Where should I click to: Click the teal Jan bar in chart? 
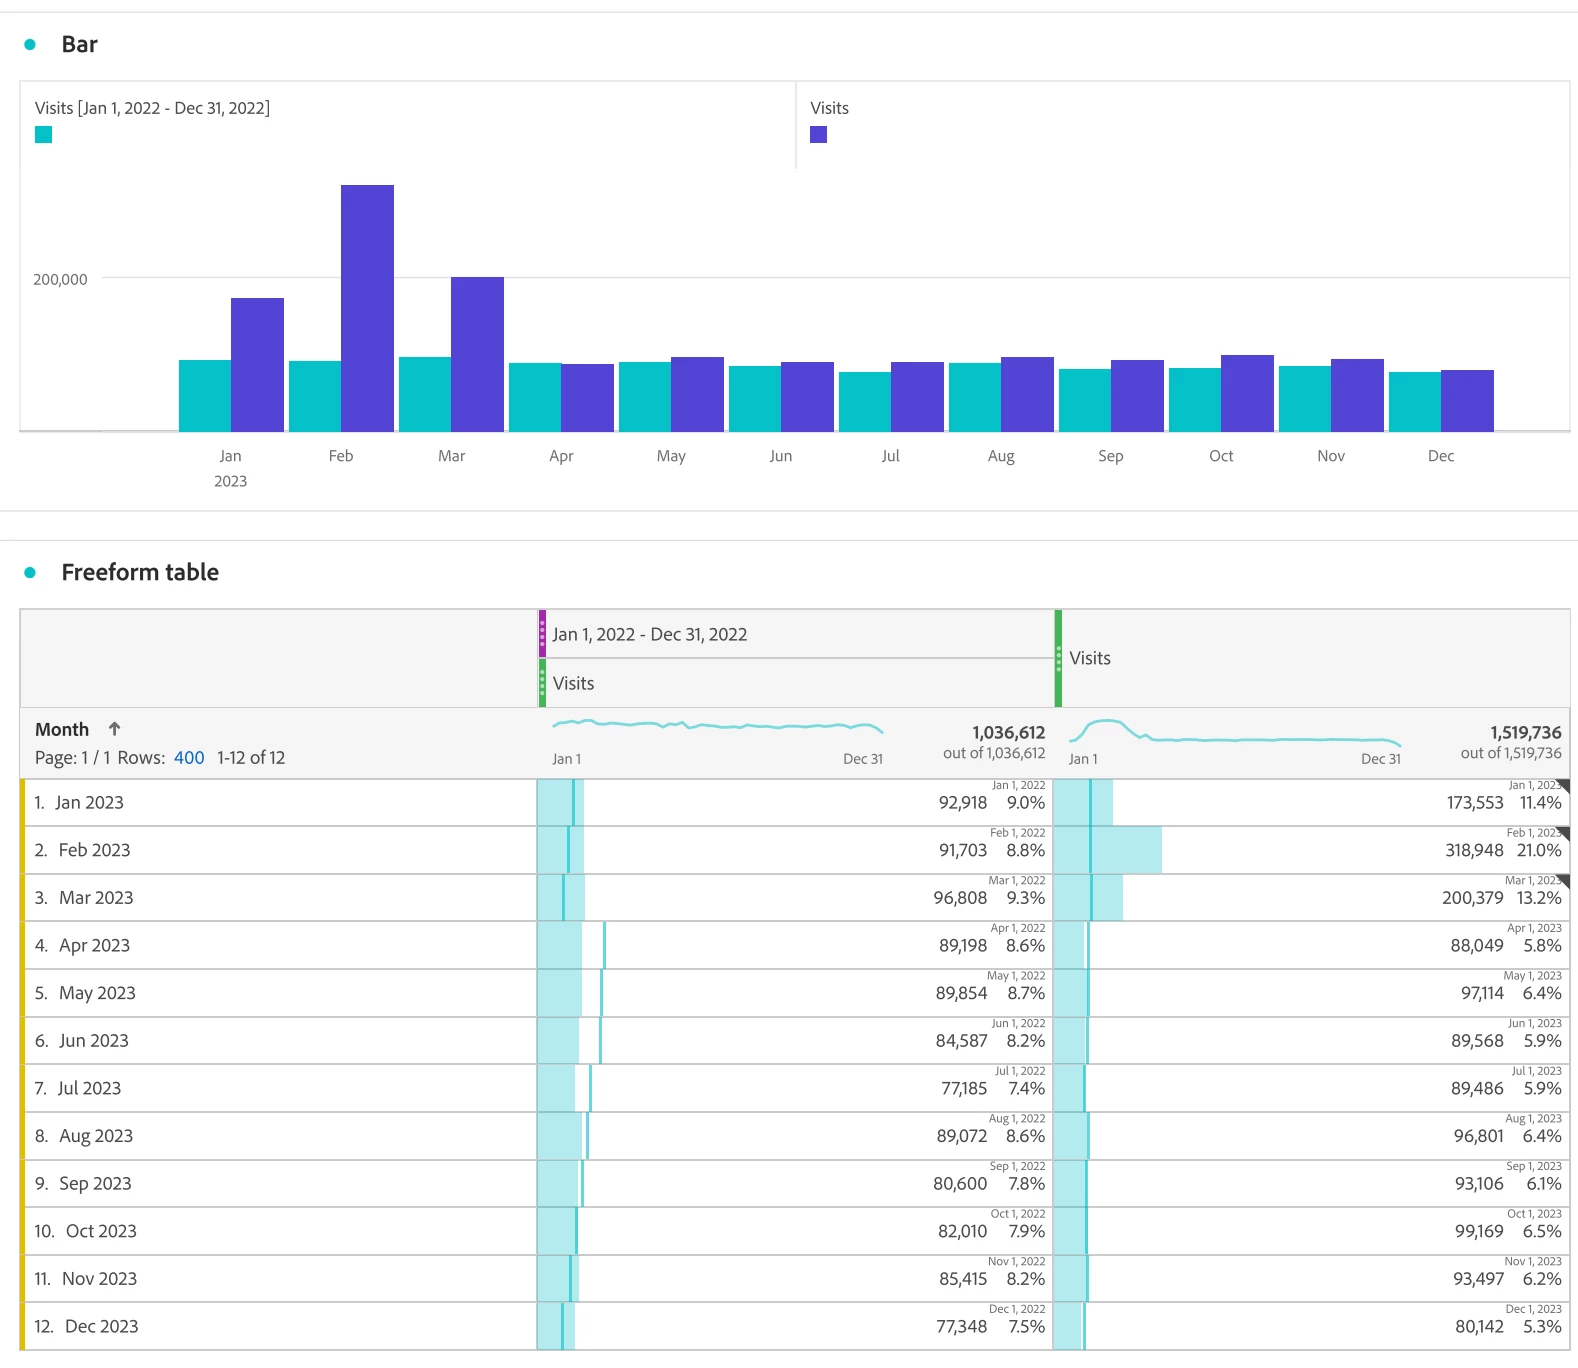click(x=205, y=396)
